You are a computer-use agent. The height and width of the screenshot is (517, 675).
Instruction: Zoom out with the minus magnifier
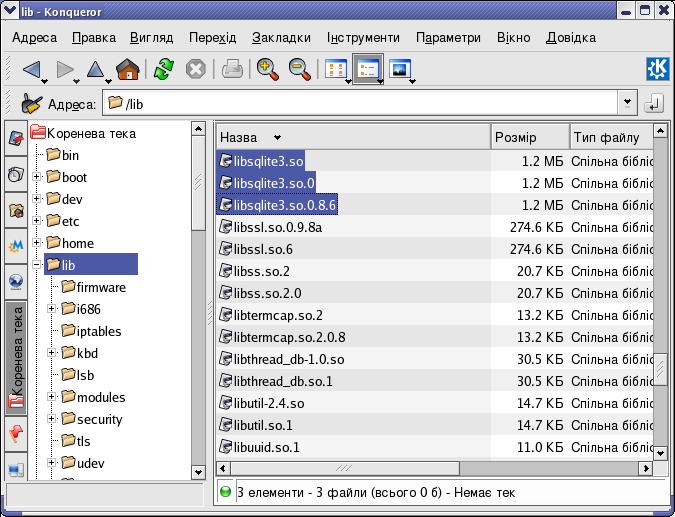coord(300,70)
